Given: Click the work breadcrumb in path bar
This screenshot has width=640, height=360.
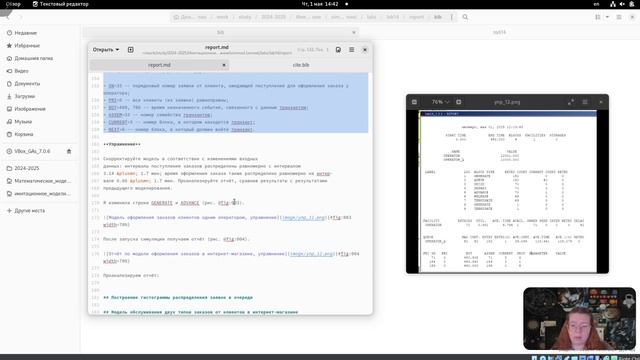Looking at the screenshot, I should click(x=222, y=17).
